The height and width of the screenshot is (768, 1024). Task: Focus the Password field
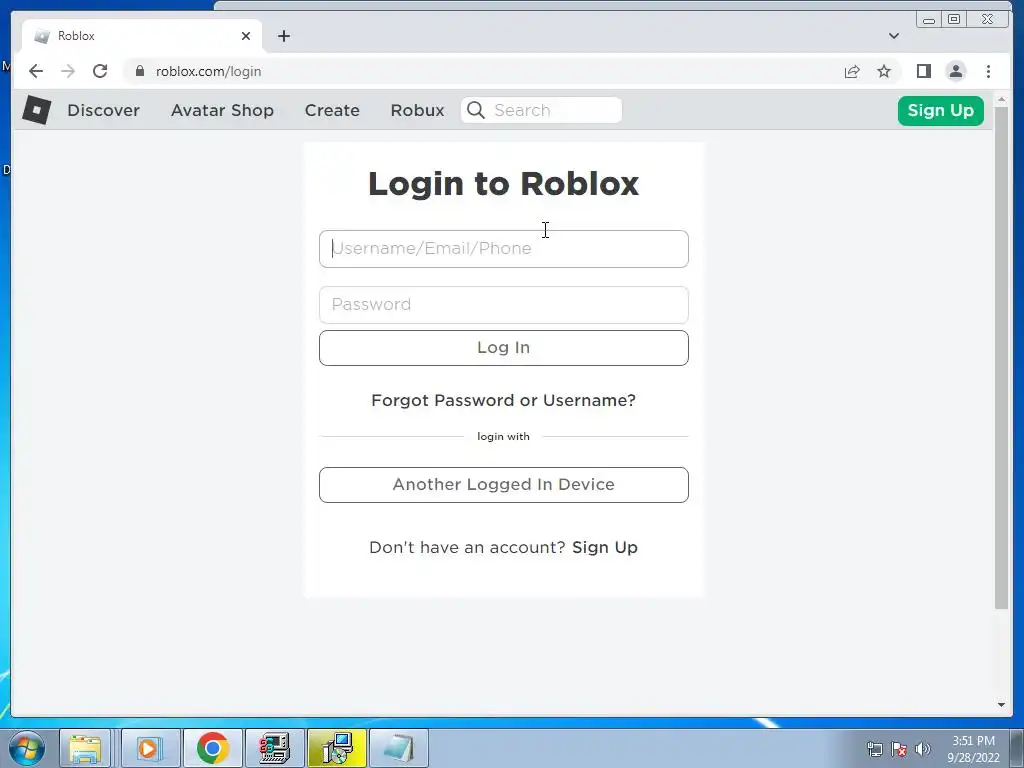(x=504, y=305)
